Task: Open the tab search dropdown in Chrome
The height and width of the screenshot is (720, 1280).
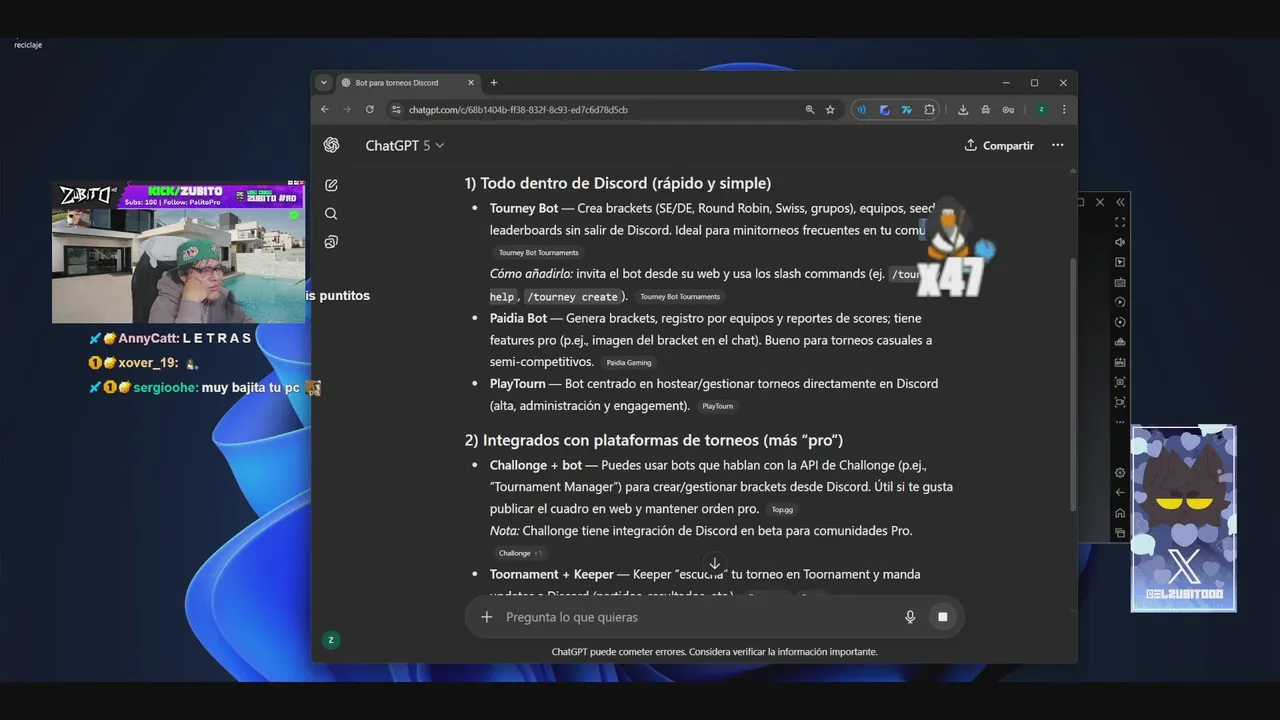Action: pos(323,83)
